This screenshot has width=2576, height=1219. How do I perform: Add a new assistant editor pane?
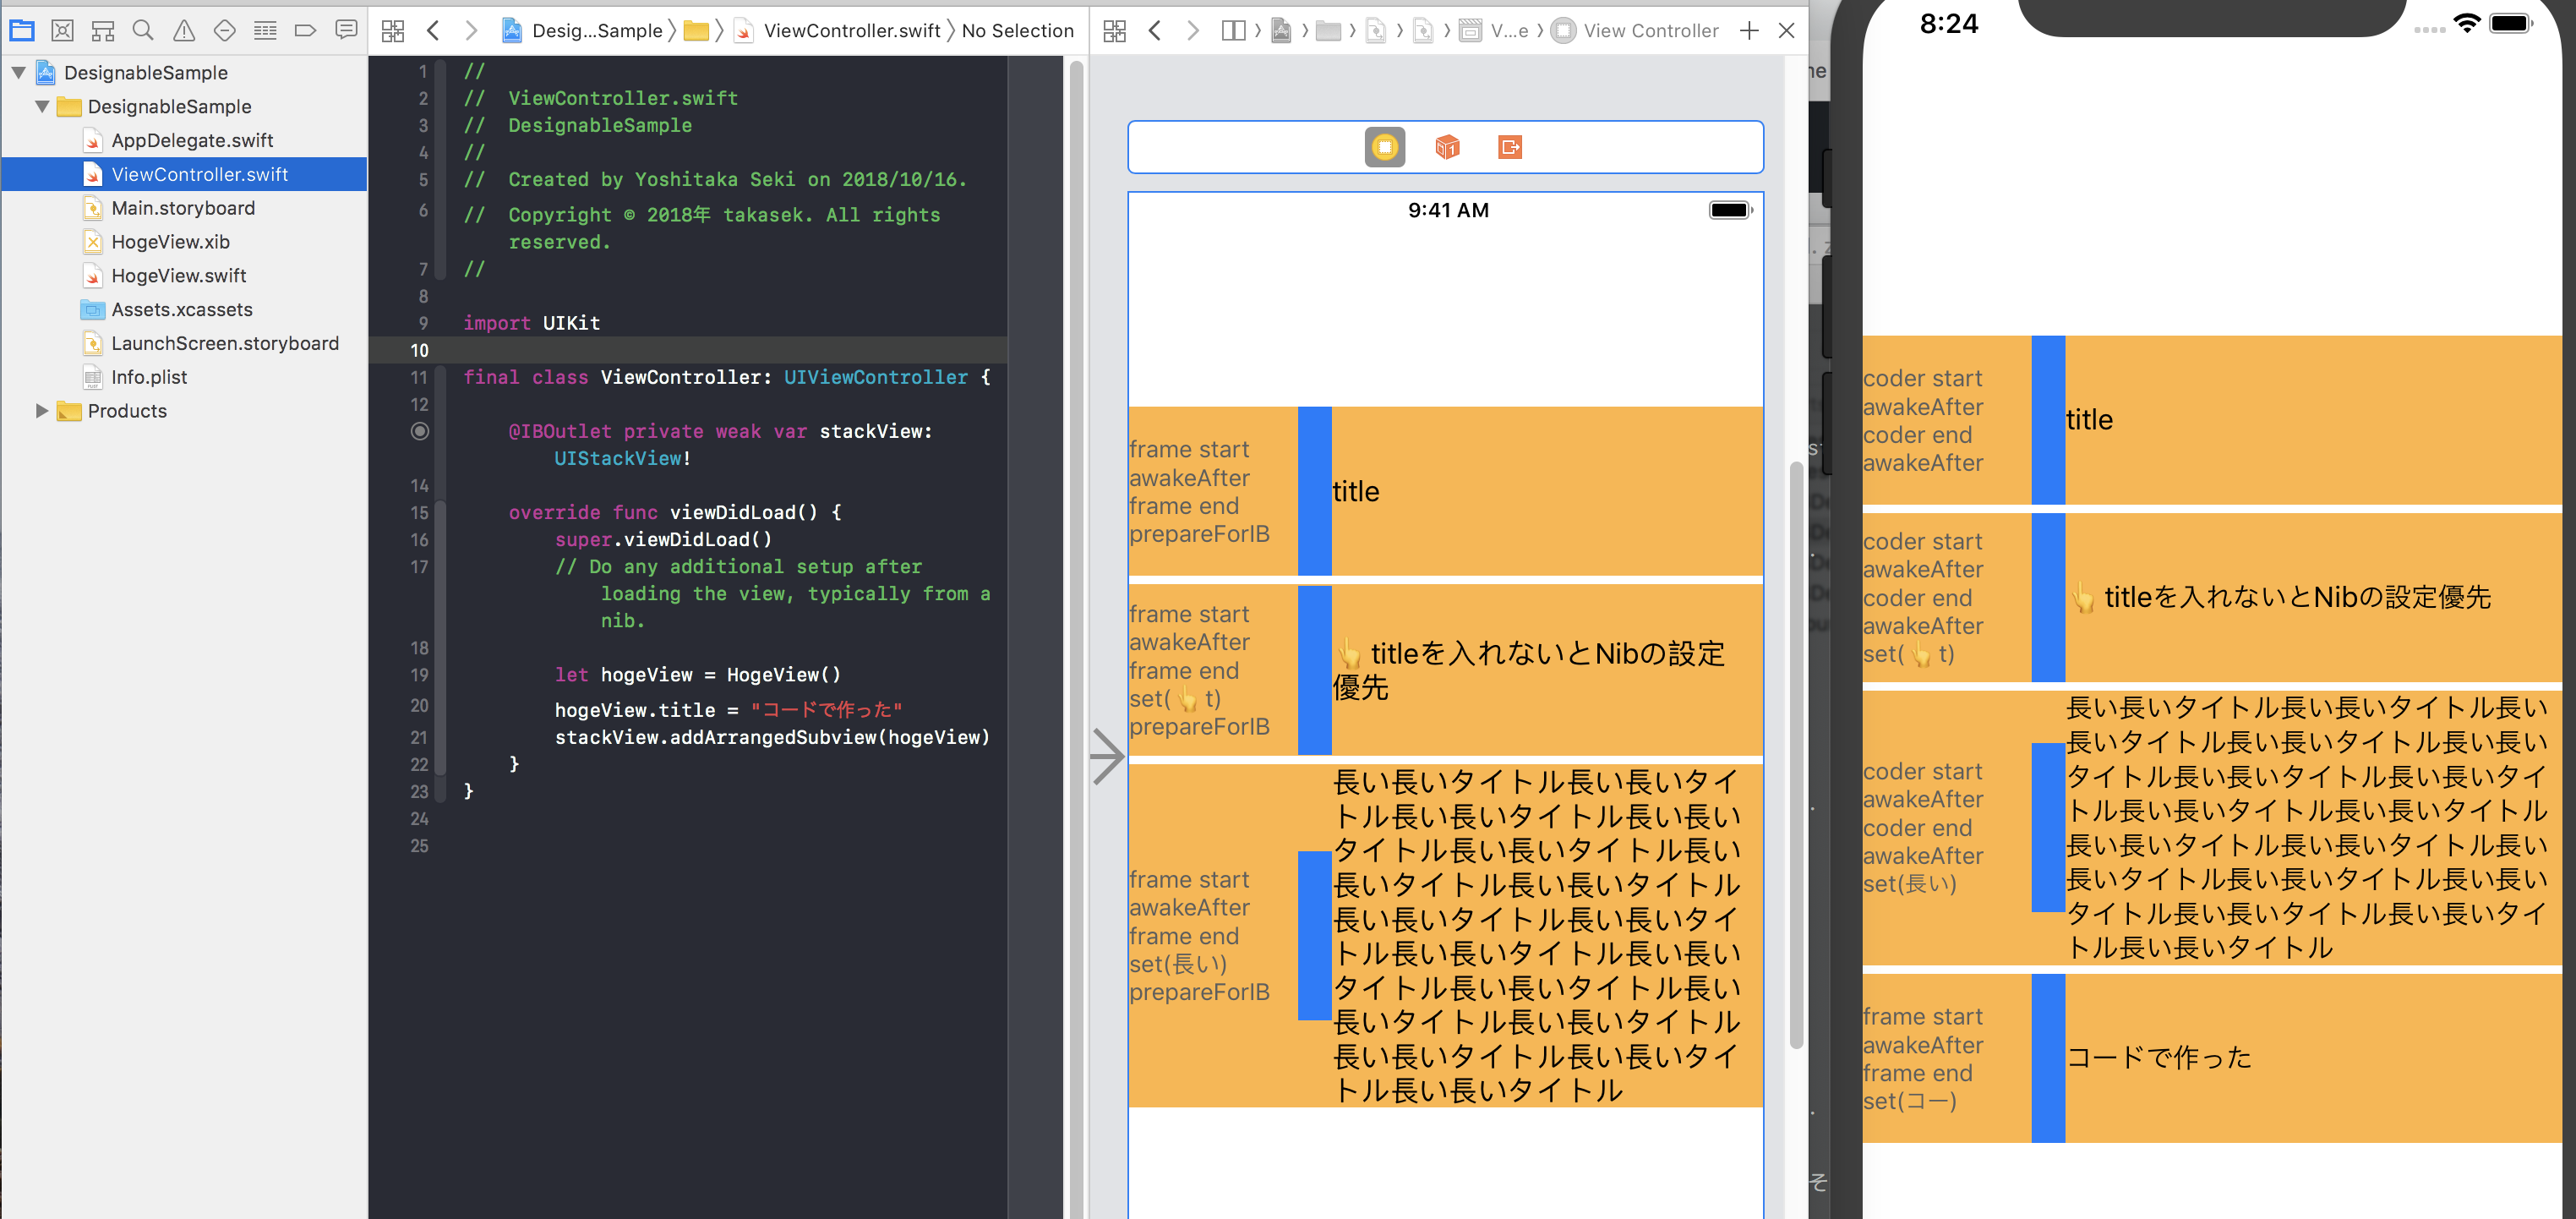[1748, 30]
